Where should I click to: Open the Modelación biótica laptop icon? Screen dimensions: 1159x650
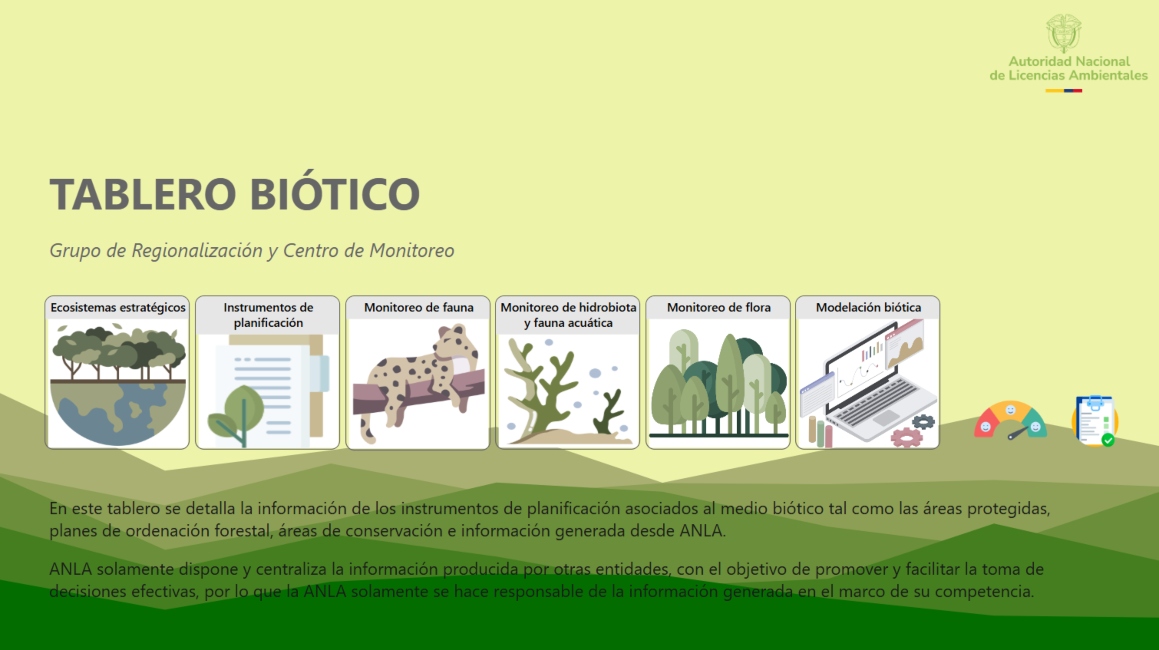click(x=867, y=383)
